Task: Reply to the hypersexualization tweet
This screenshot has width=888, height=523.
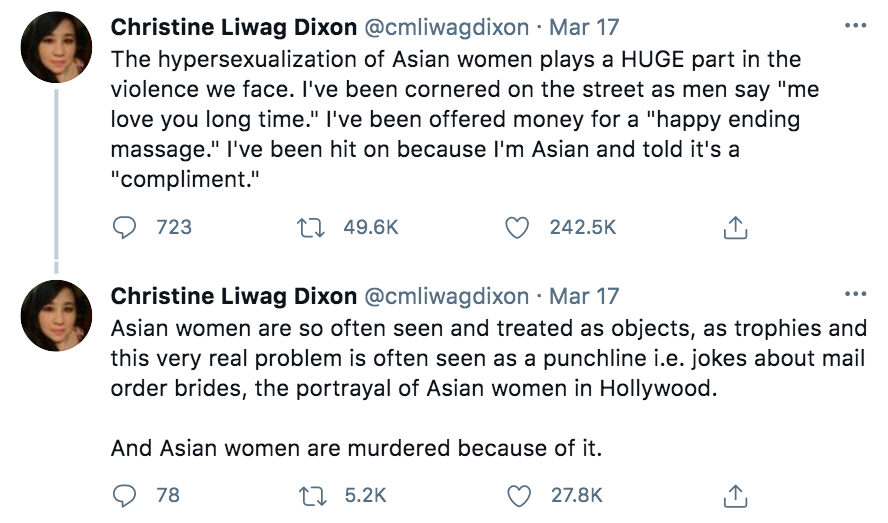Action: [x=122, y=228]
